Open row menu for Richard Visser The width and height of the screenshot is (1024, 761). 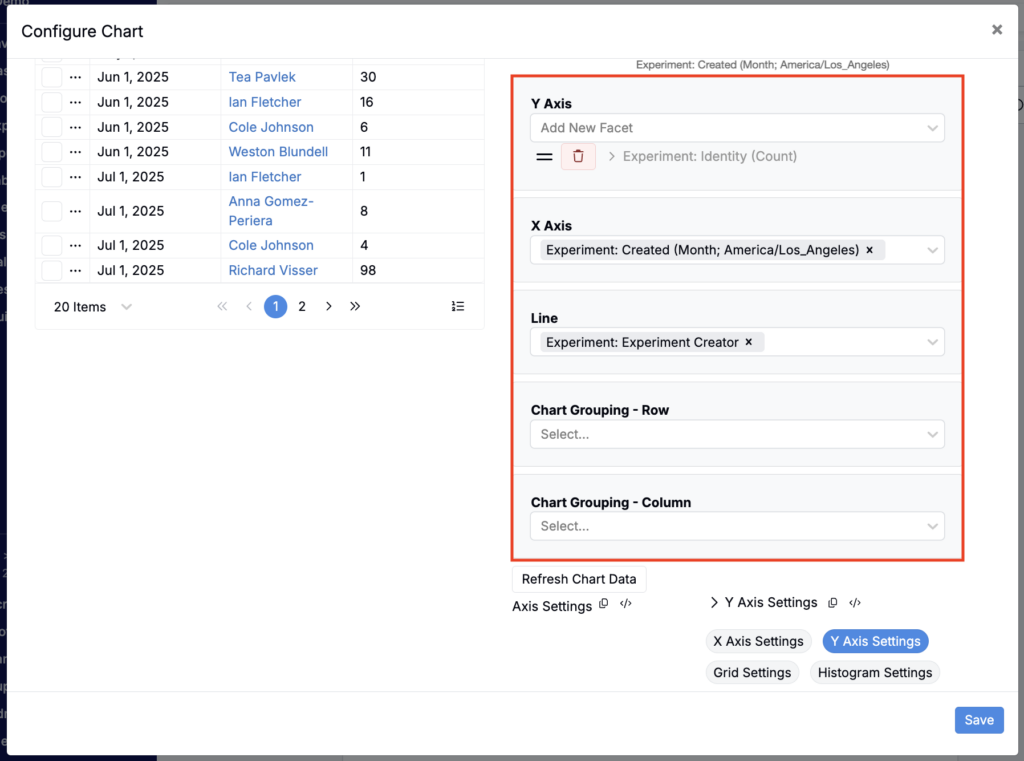[x=75, y=270]
